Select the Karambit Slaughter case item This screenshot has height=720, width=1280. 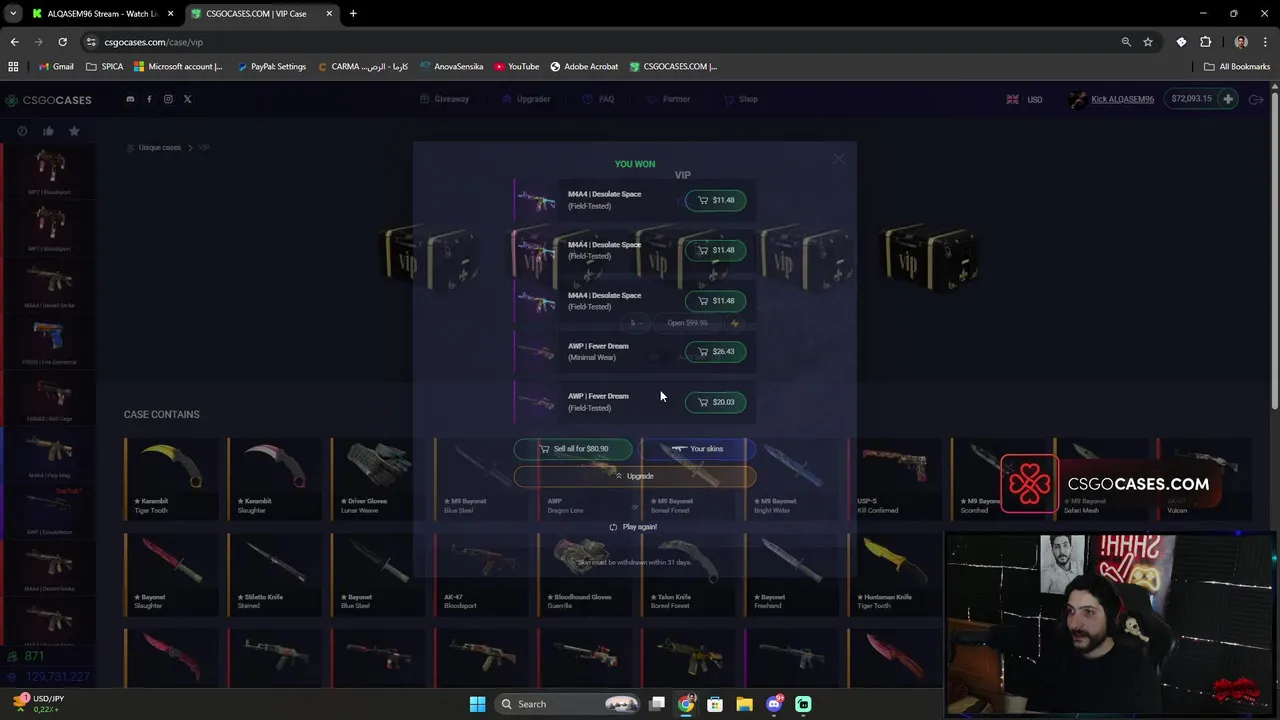[274, 479]
